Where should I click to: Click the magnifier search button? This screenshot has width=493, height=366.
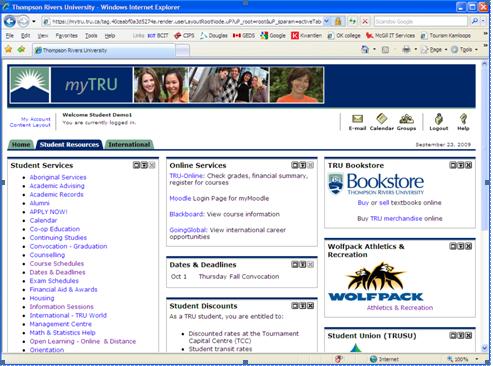[x=475, y=21]
